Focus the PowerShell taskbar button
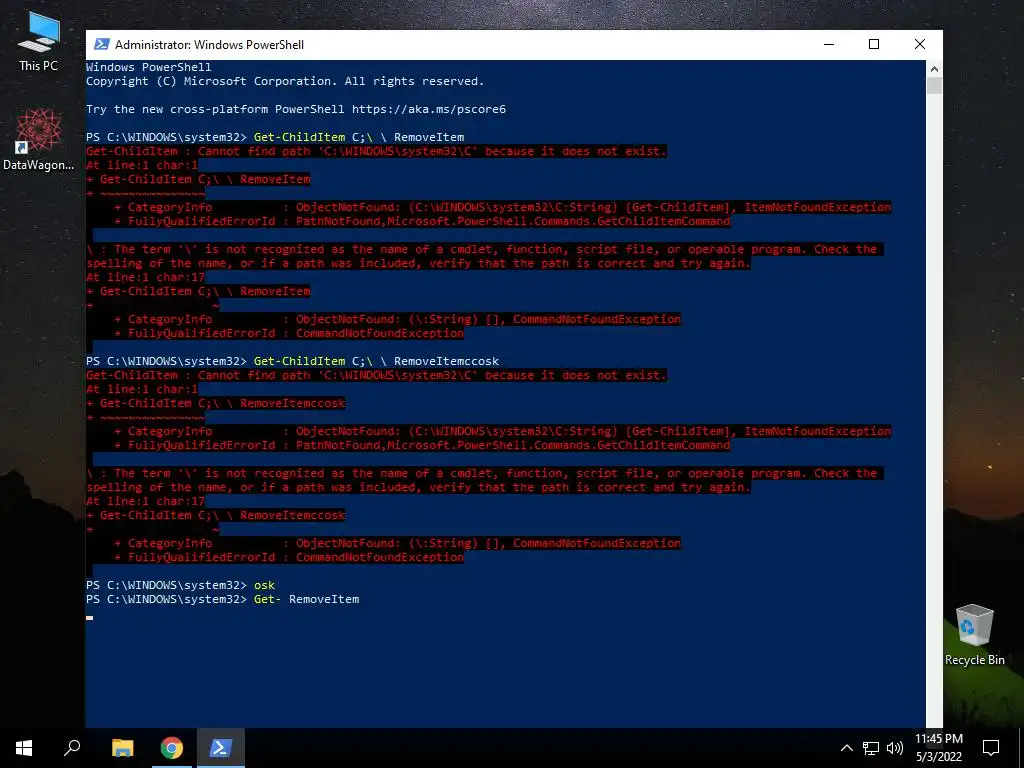The image size is (1024, 768). [x=220, y=748]
